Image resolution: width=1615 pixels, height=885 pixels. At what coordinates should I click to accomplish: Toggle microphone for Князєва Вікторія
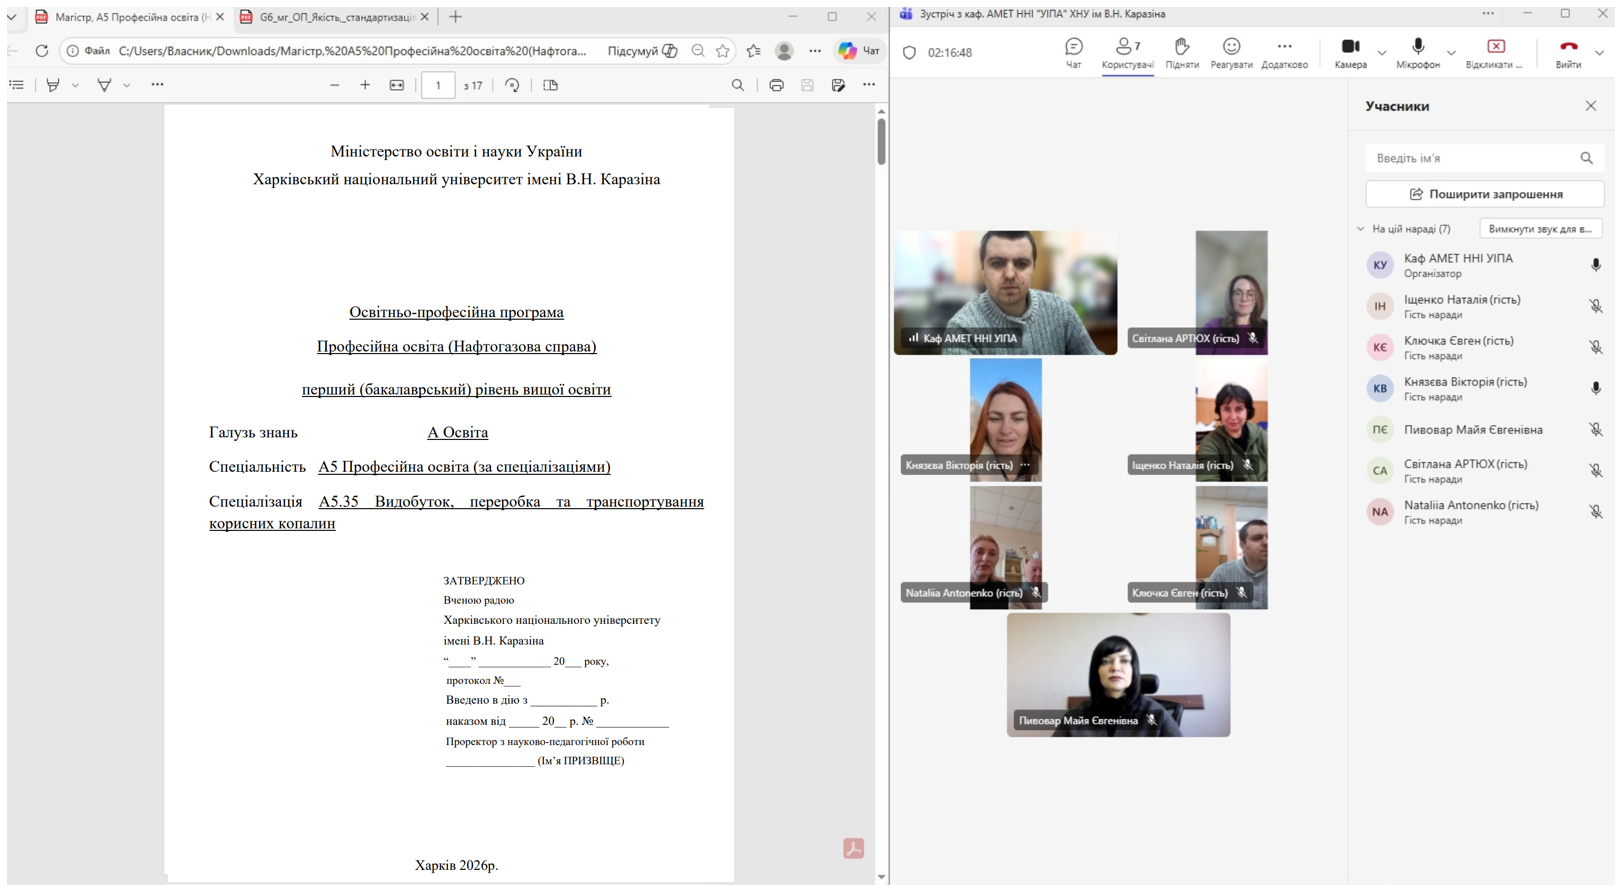point(1595,388)
